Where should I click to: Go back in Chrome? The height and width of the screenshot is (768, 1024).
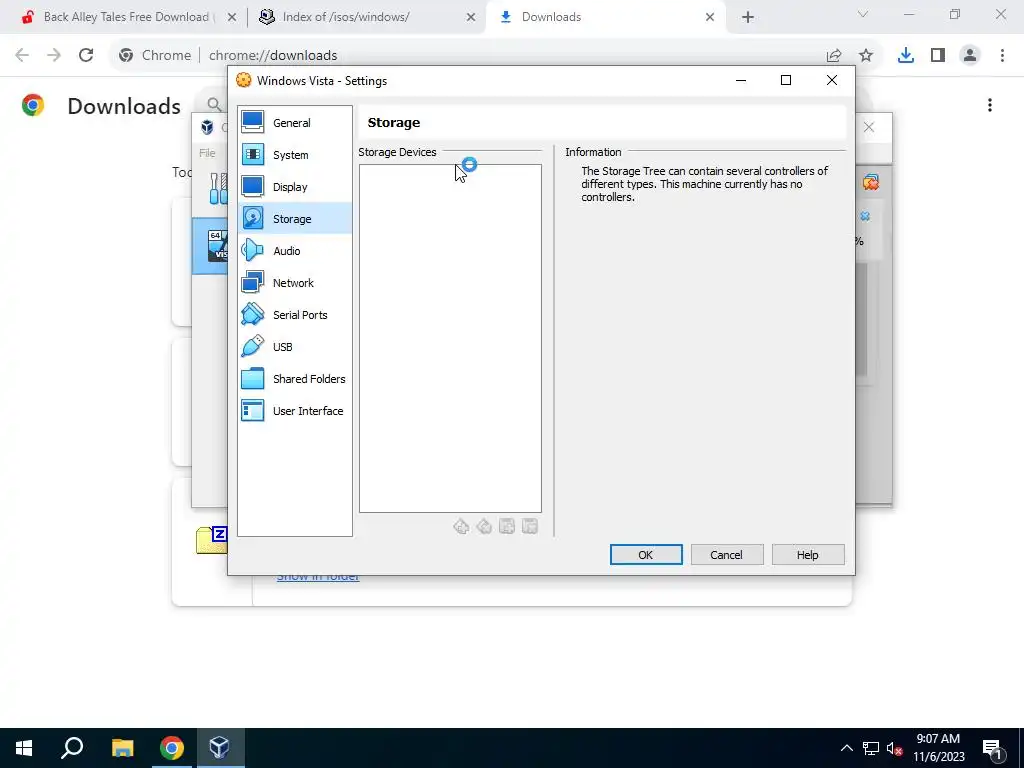pos(22,55)
